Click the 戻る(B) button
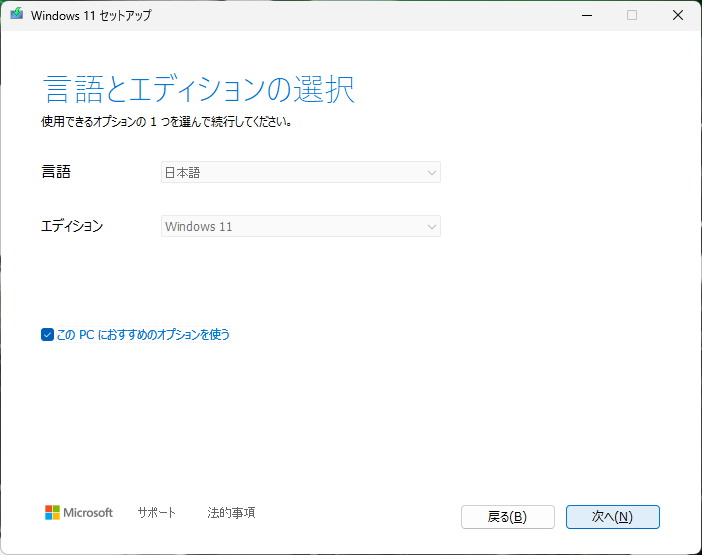The image size is (702, 555). [x=508, y=517]
